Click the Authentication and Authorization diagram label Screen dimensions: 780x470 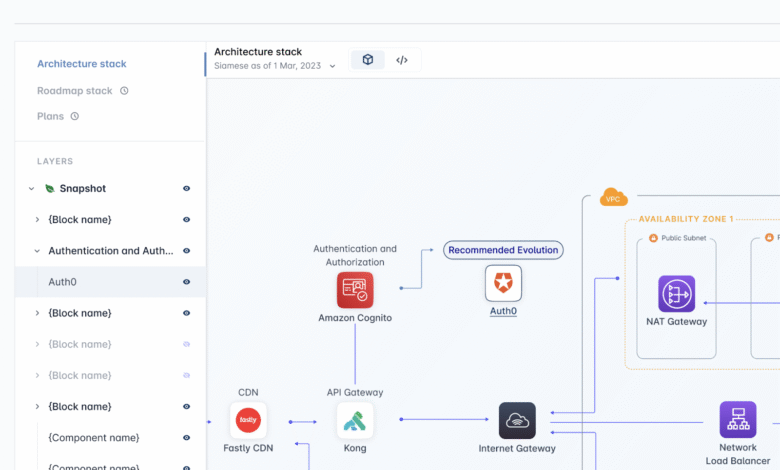(x=355, y=255)
